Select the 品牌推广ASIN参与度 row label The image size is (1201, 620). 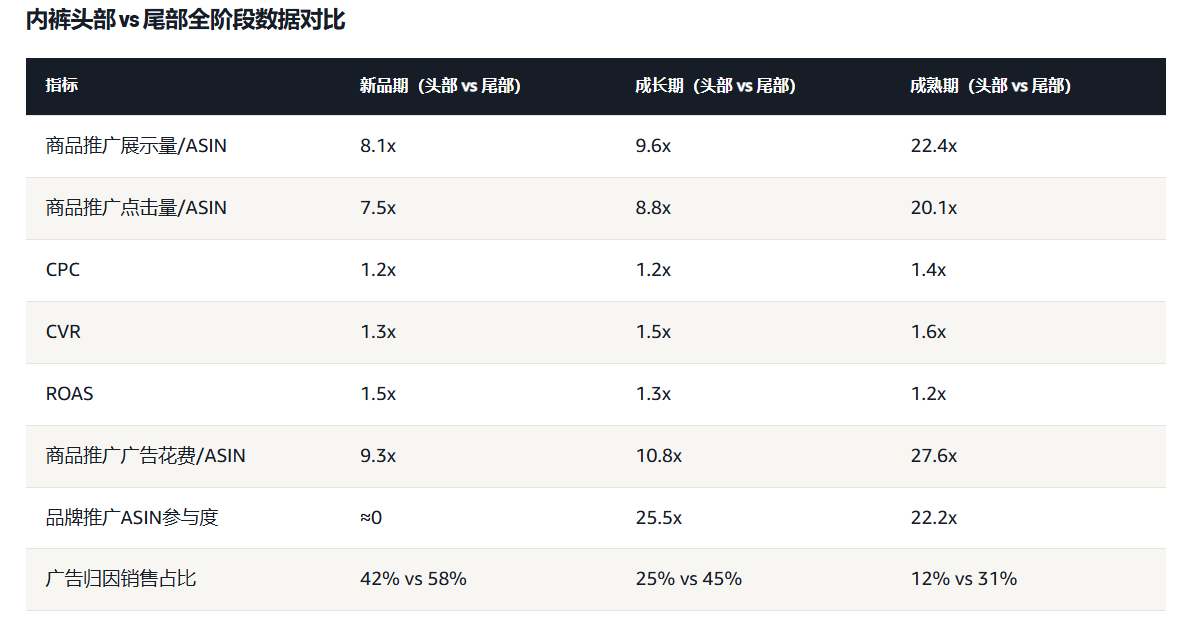click(x=132, y=517)
